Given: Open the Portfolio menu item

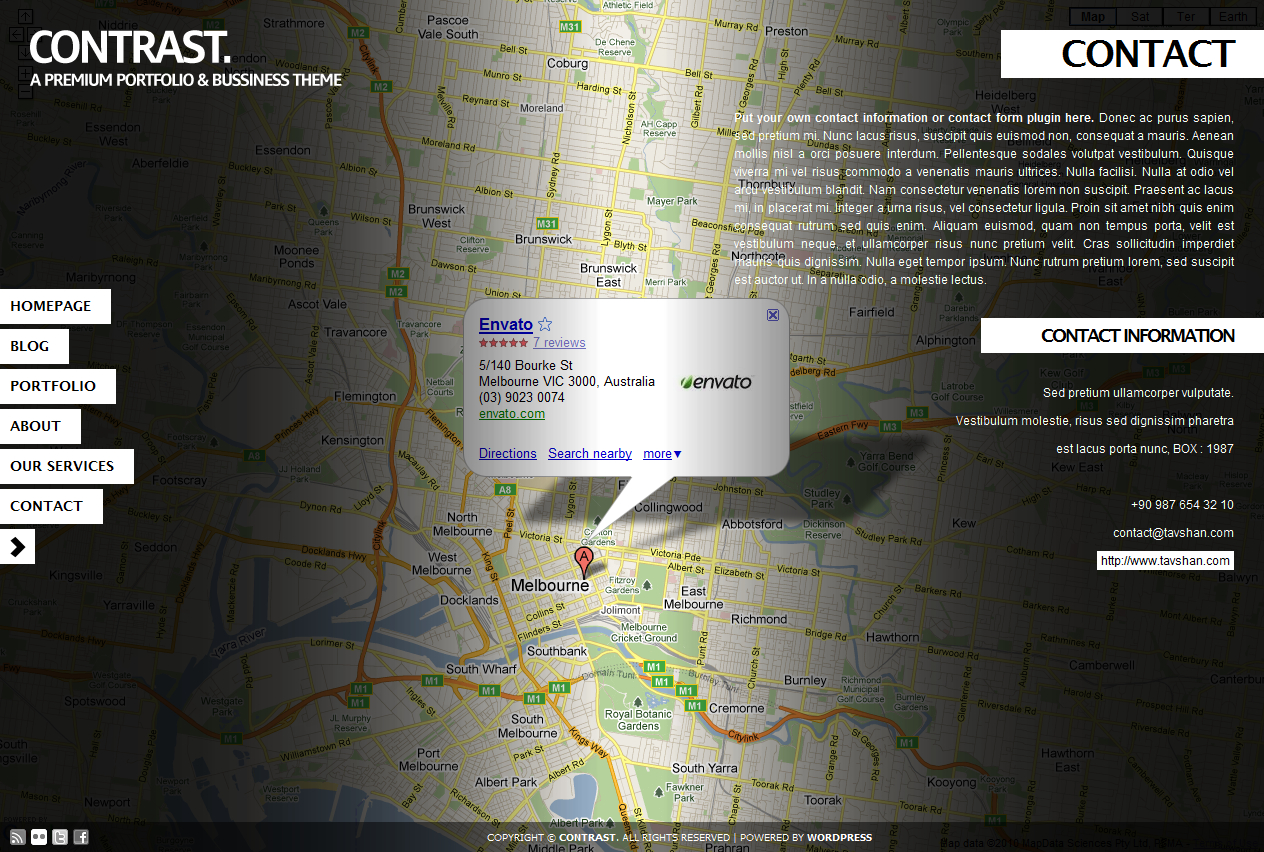Looking at the screenshot, I should tap(58, 386).
